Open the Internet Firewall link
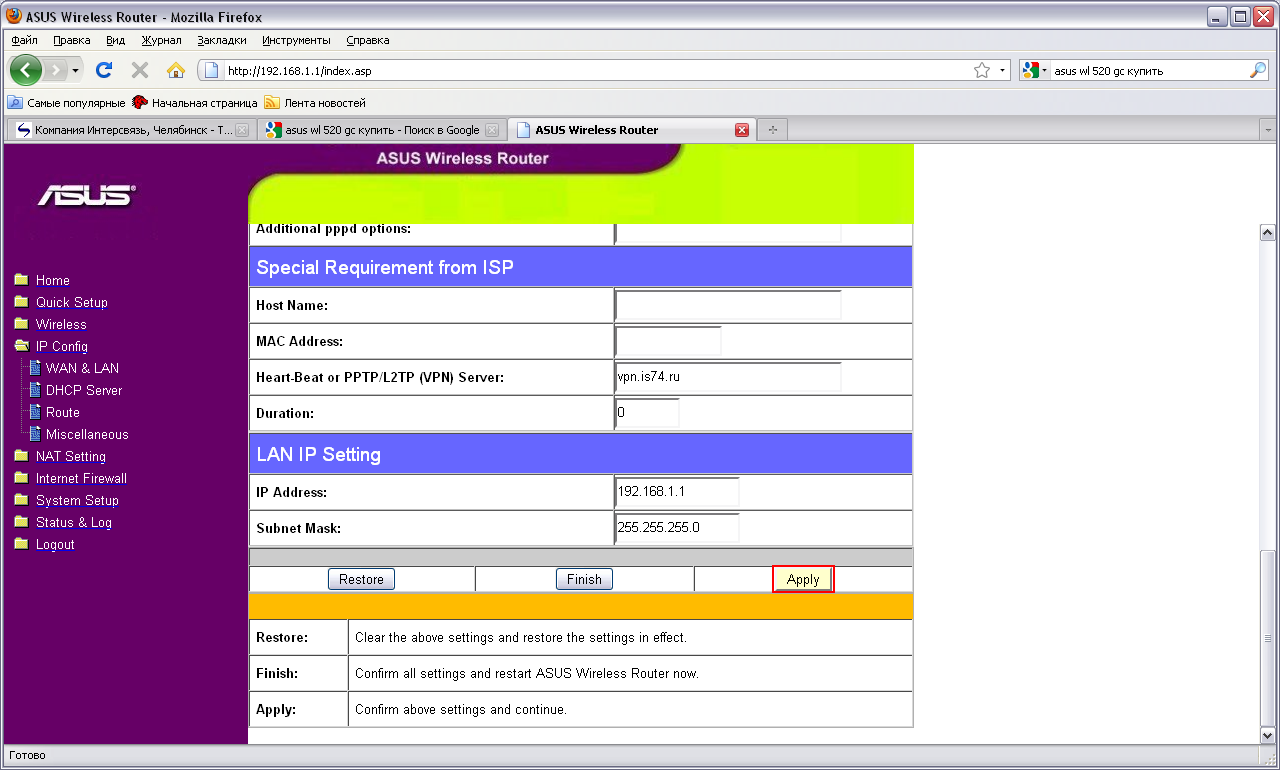The width and height of the screenshot is (1280, 770). [x=81, y=479]
